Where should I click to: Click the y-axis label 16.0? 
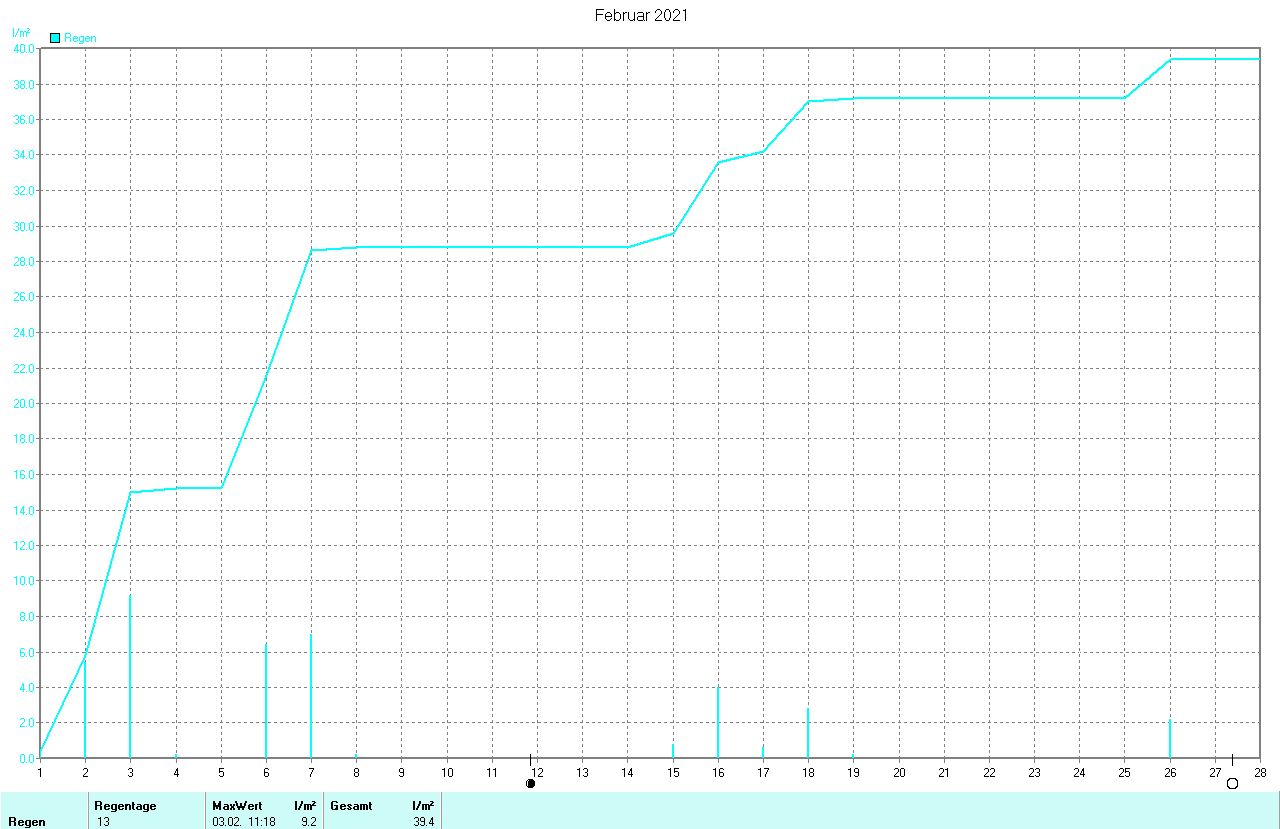pos(24,475)
